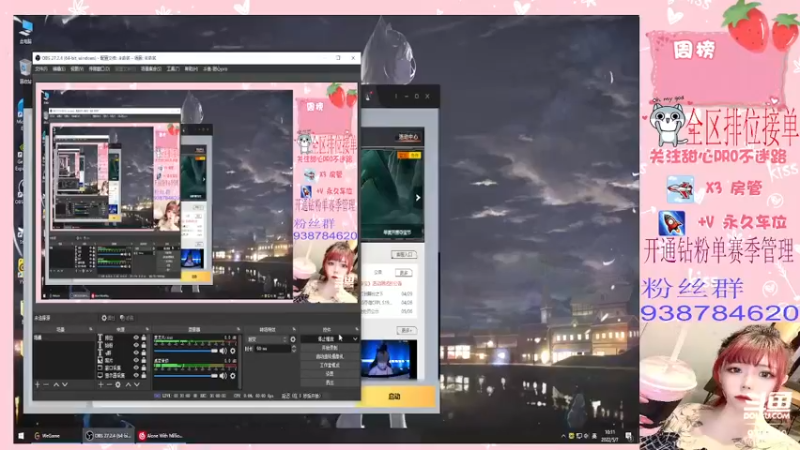Open the Help menu in OBS
Screen dimensions: 800x450
191,69
